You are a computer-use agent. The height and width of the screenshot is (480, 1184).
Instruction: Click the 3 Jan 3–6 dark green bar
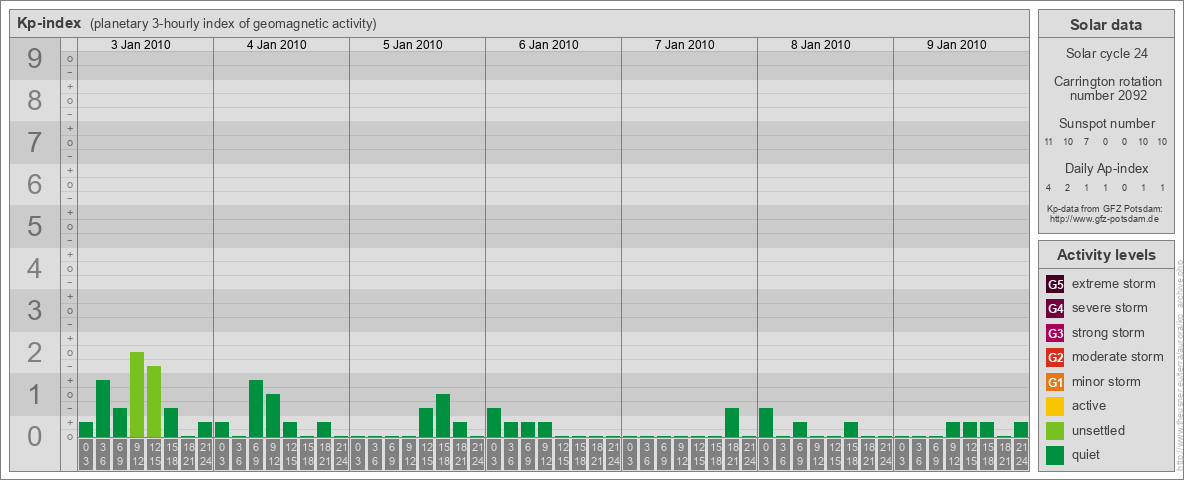click(103, 408)
